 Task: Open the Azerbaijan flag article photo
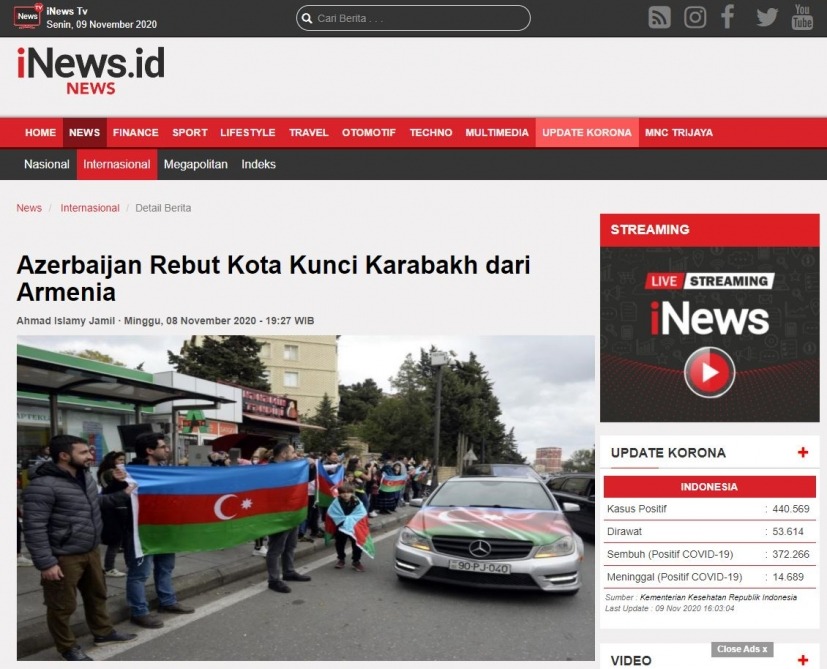(x=305, y=497)
